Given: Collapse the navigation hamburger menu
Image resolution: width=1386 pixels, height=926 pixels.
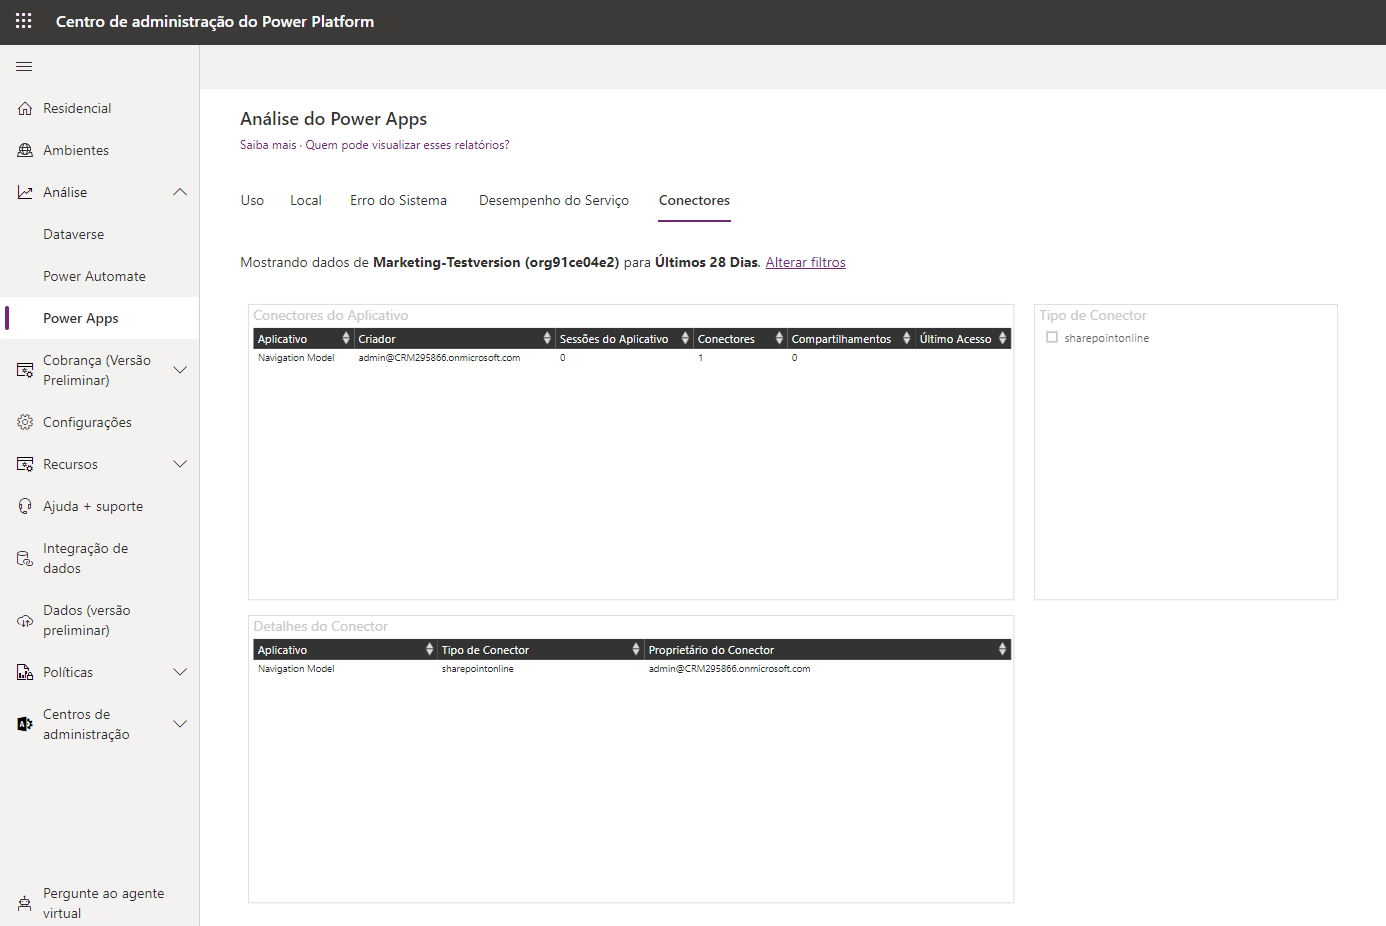Looking at the screenshot, I should coord(24,67).
